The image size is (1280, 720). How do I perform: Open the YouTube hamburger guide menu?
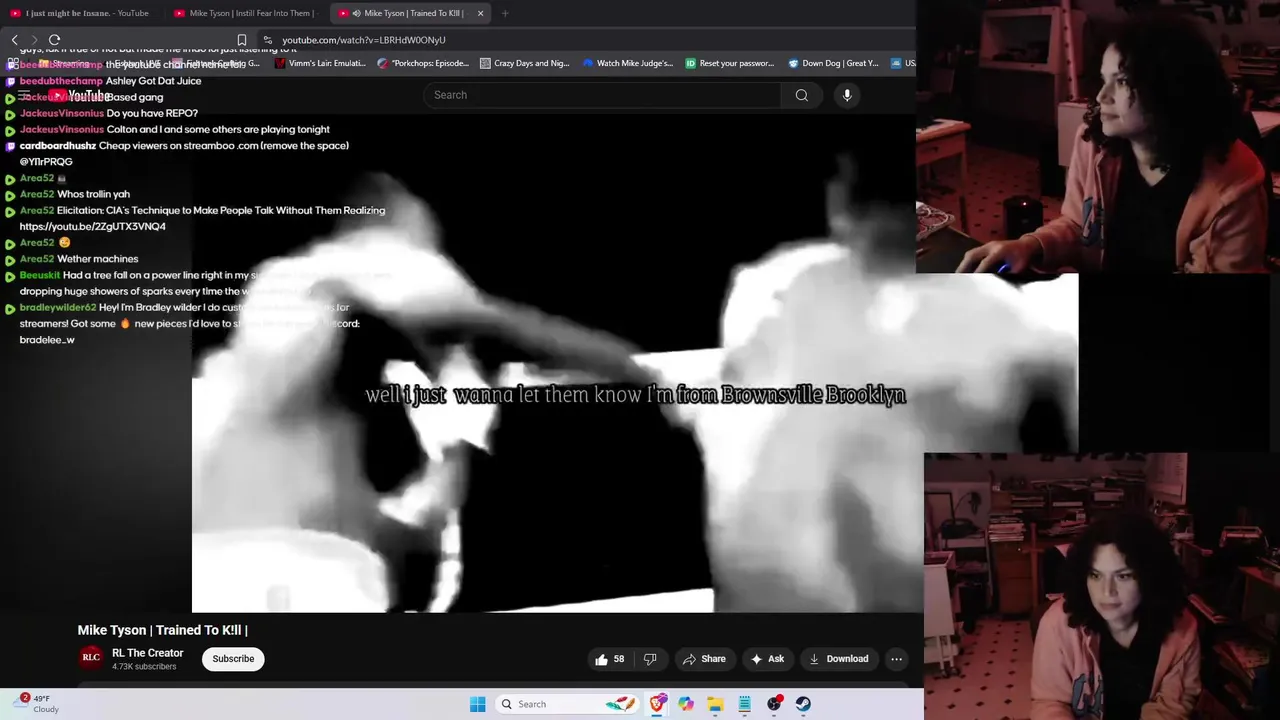pos(24,96)
